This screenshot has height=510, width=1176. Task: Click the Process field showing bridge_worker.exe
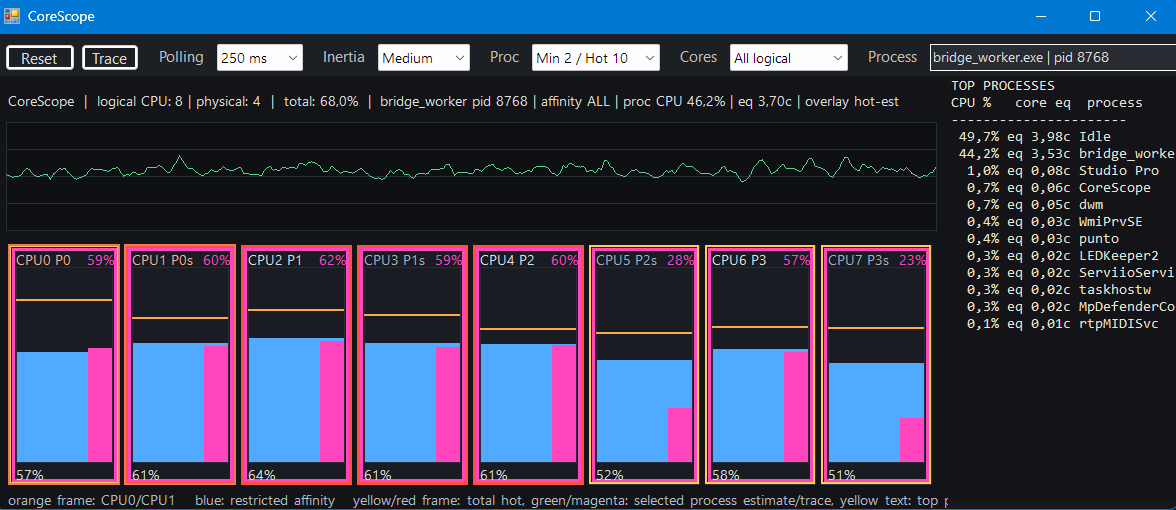pyautogui.click(x=1052, y=57)
